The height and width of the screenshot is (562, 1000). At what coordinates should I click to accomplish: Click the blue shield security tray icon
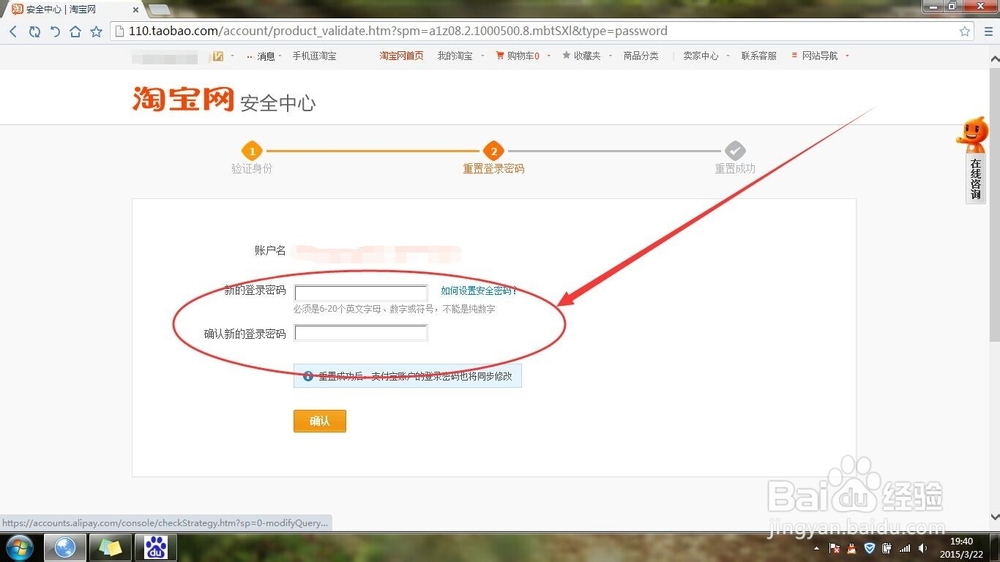coord(869,549)
